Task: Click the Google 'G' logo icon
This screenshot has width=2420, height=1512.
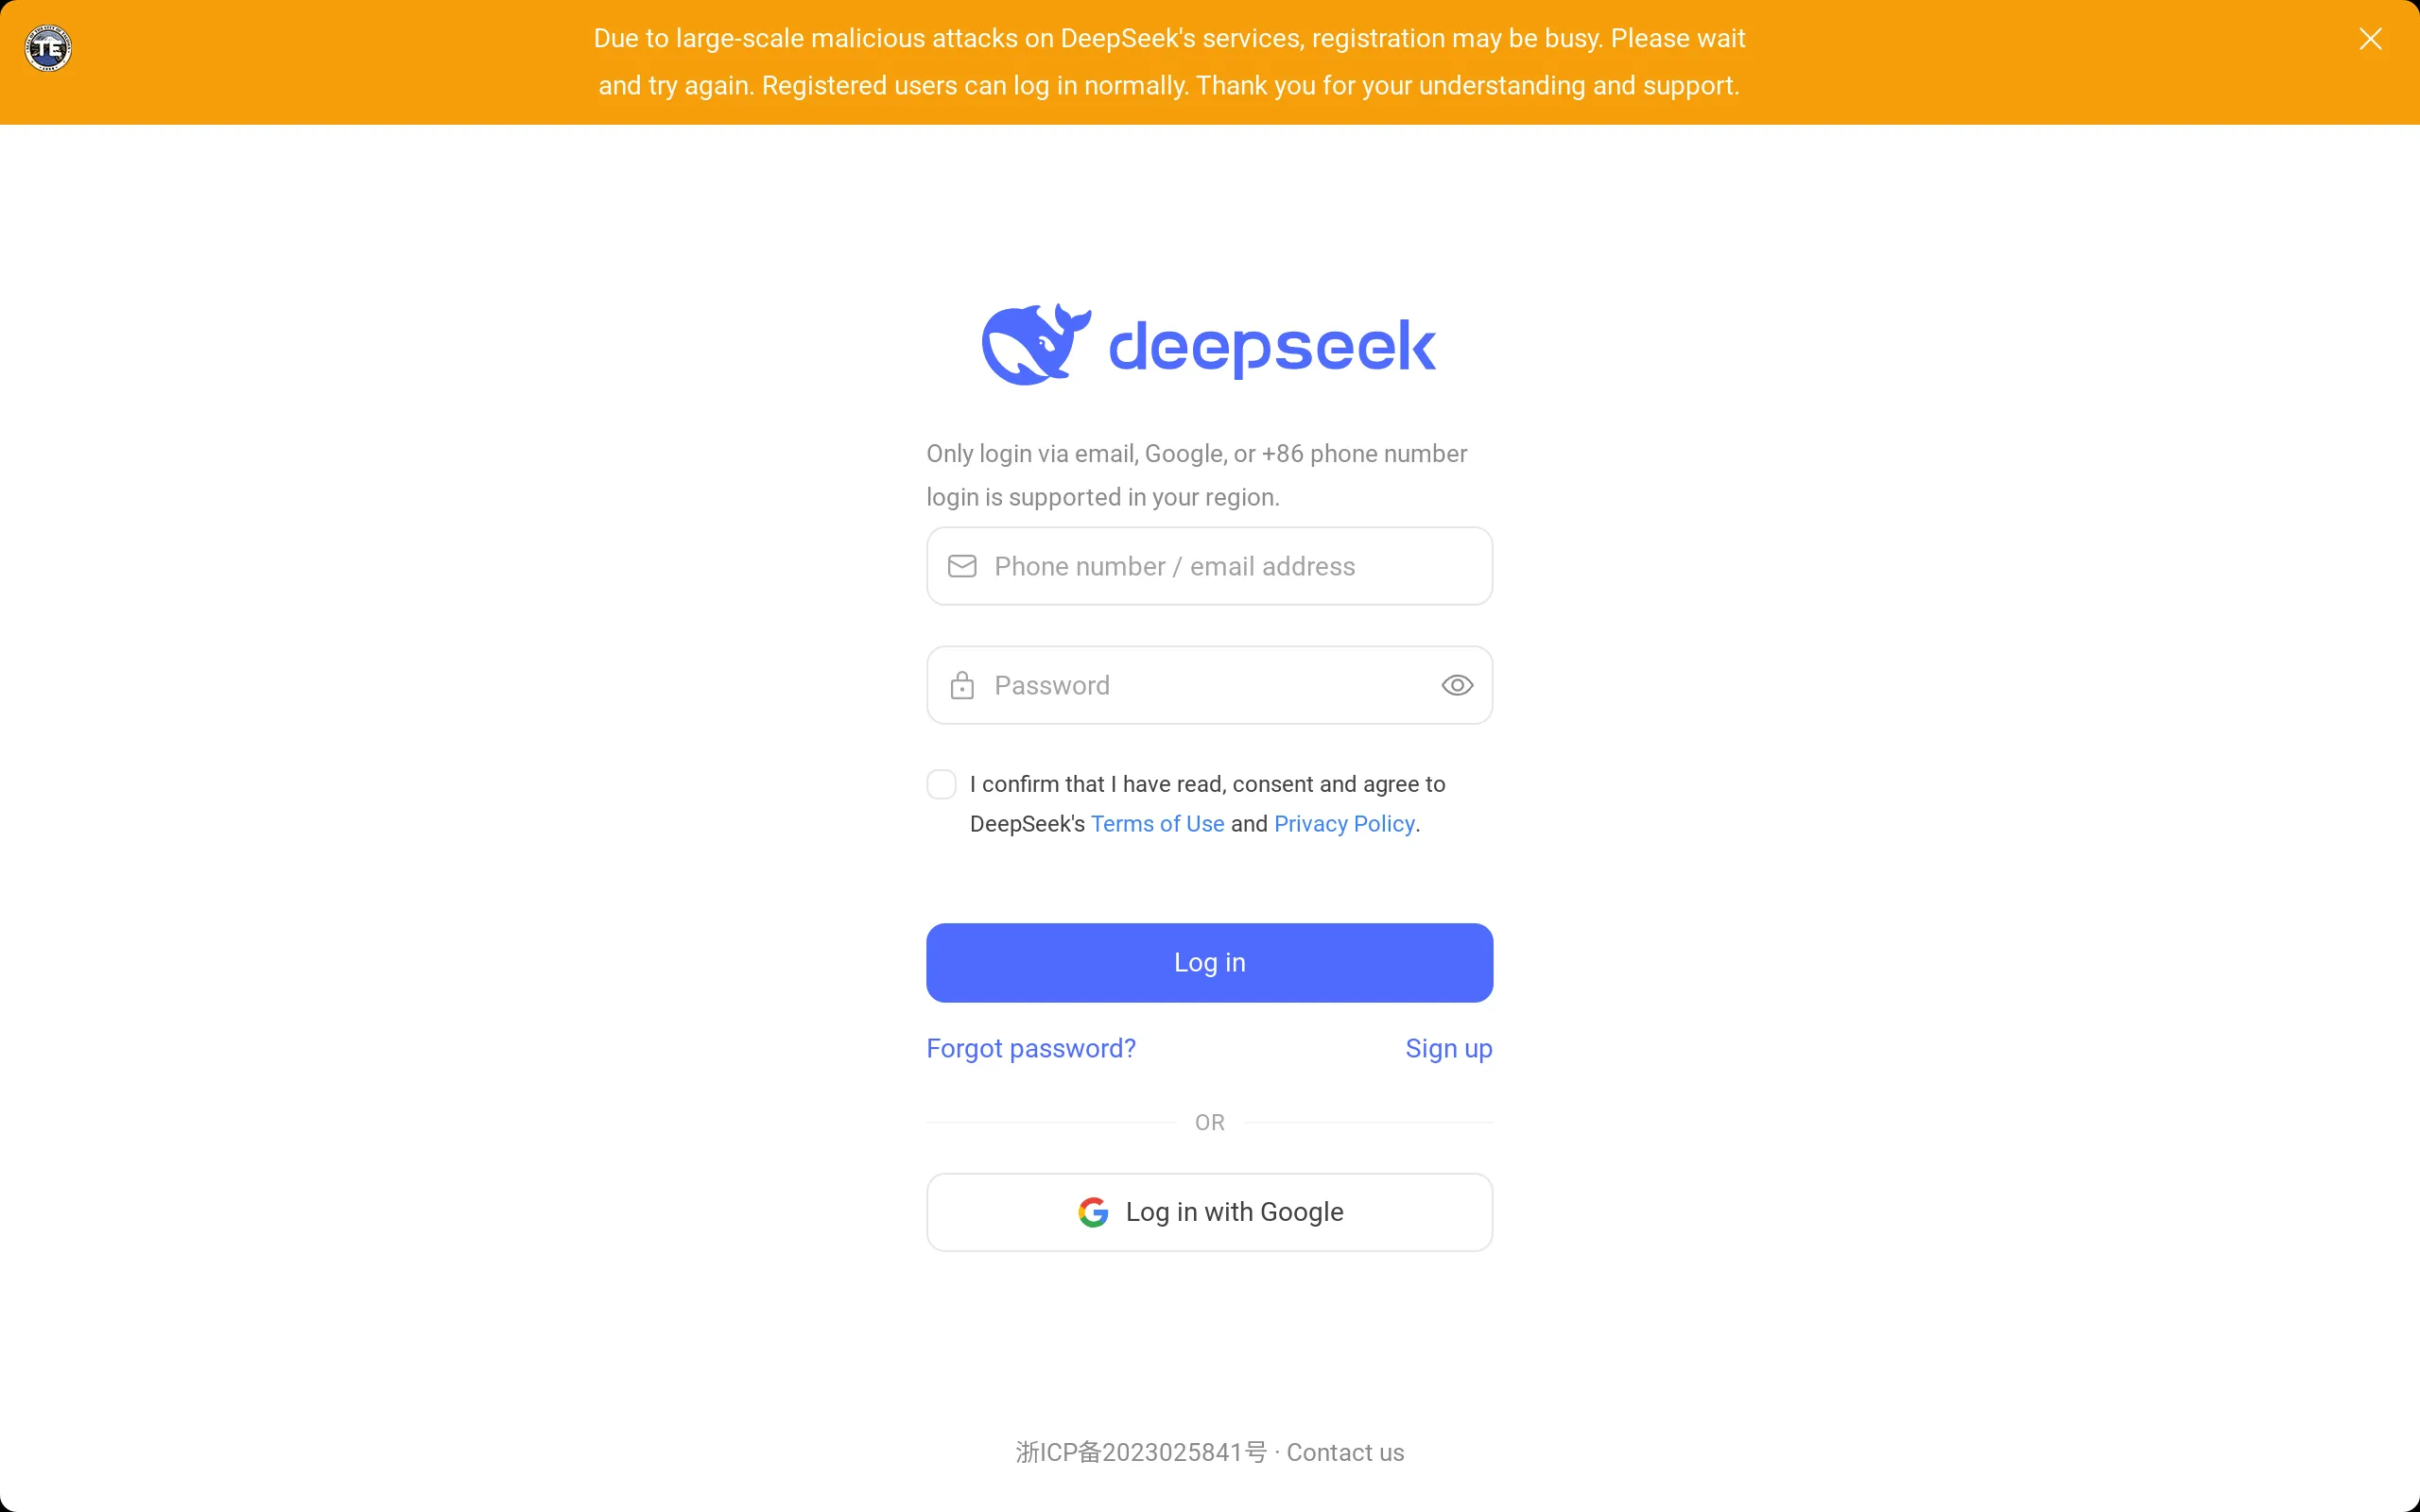Action: 1093,1211
